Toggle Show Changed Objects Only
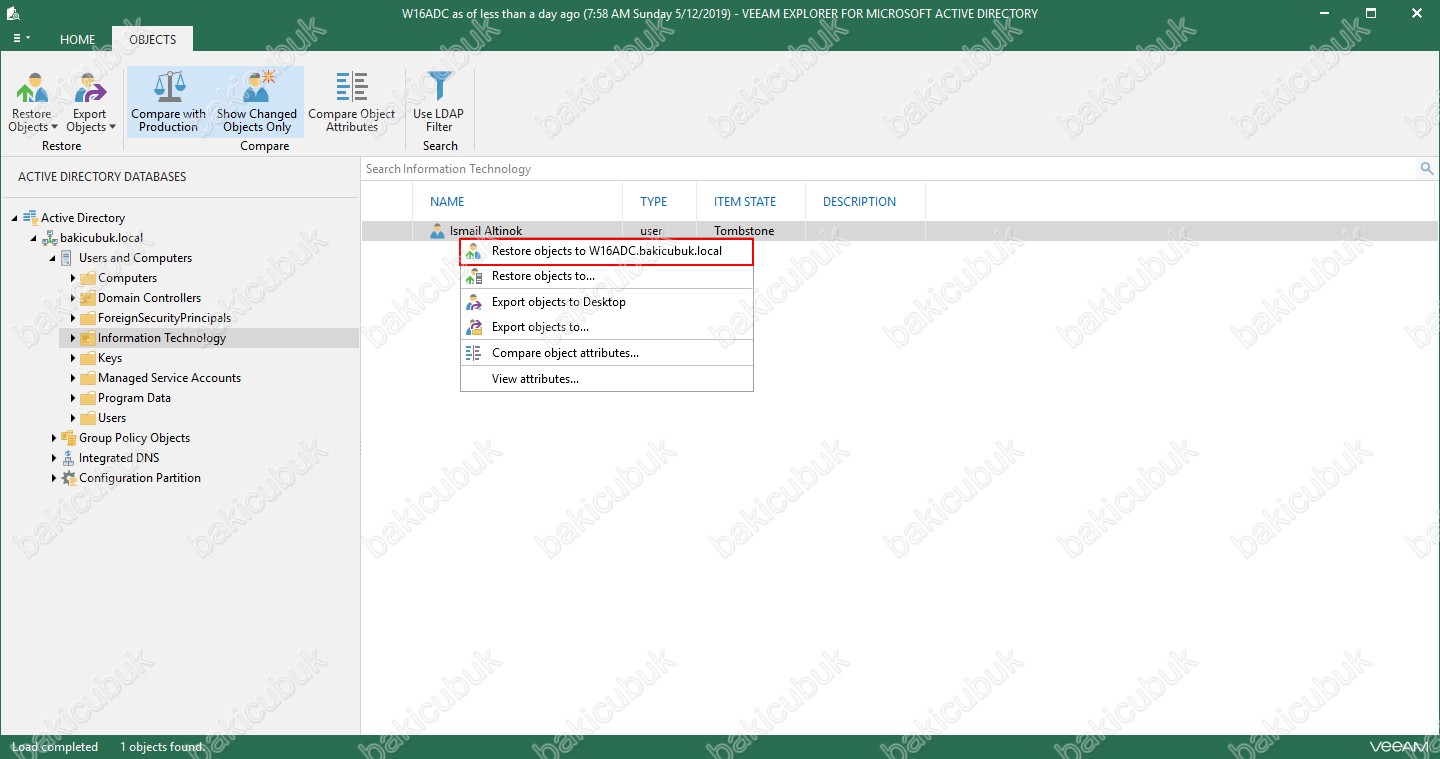The image size is (1440, 759). pyautogui.click(x=257, y=103)
